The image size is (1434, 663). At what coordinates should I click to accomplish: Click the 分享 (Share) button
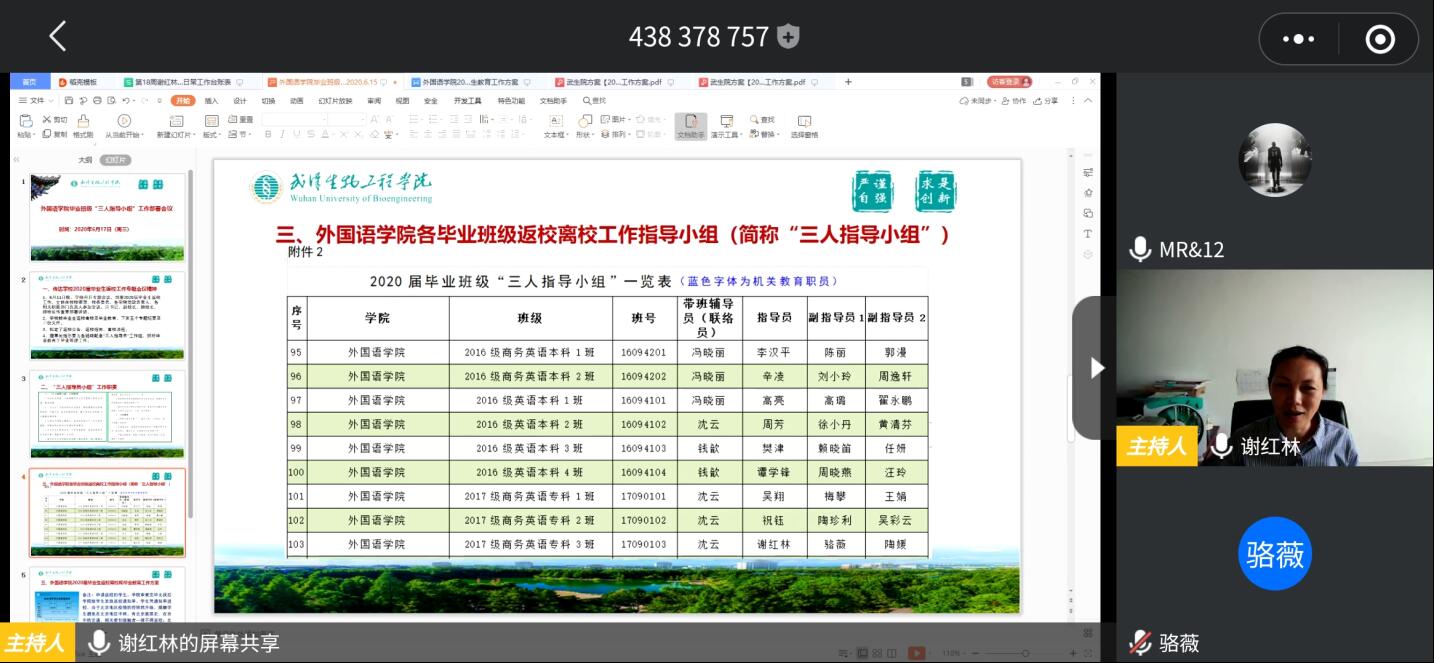coord(1046,101)
